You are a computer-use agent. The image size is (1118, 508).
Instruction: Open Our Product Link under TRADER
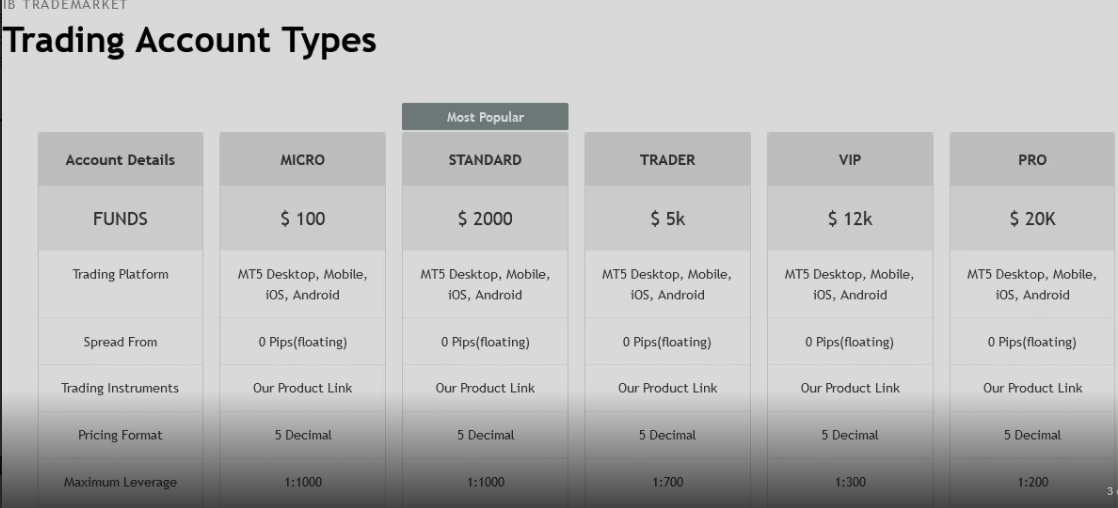pos(667,388)
